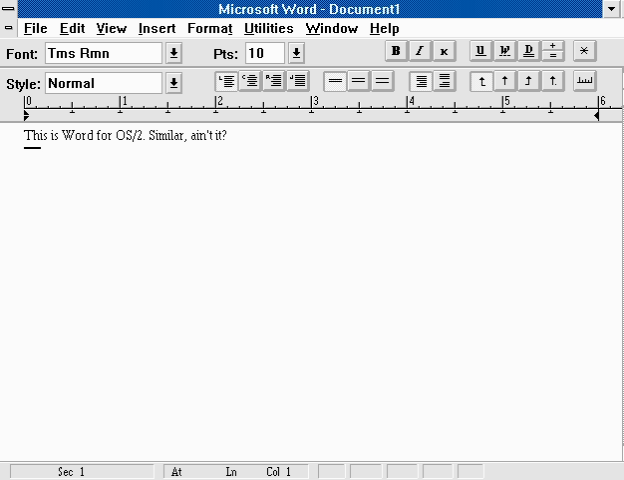
Task: Click the superscript/subscript plus-equals button
Action: click(x=552, y=51)
